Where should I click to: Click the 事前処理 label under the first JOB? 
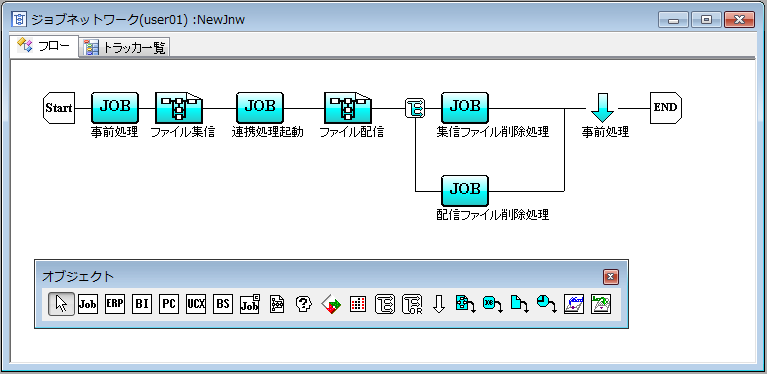pos(114,132)
